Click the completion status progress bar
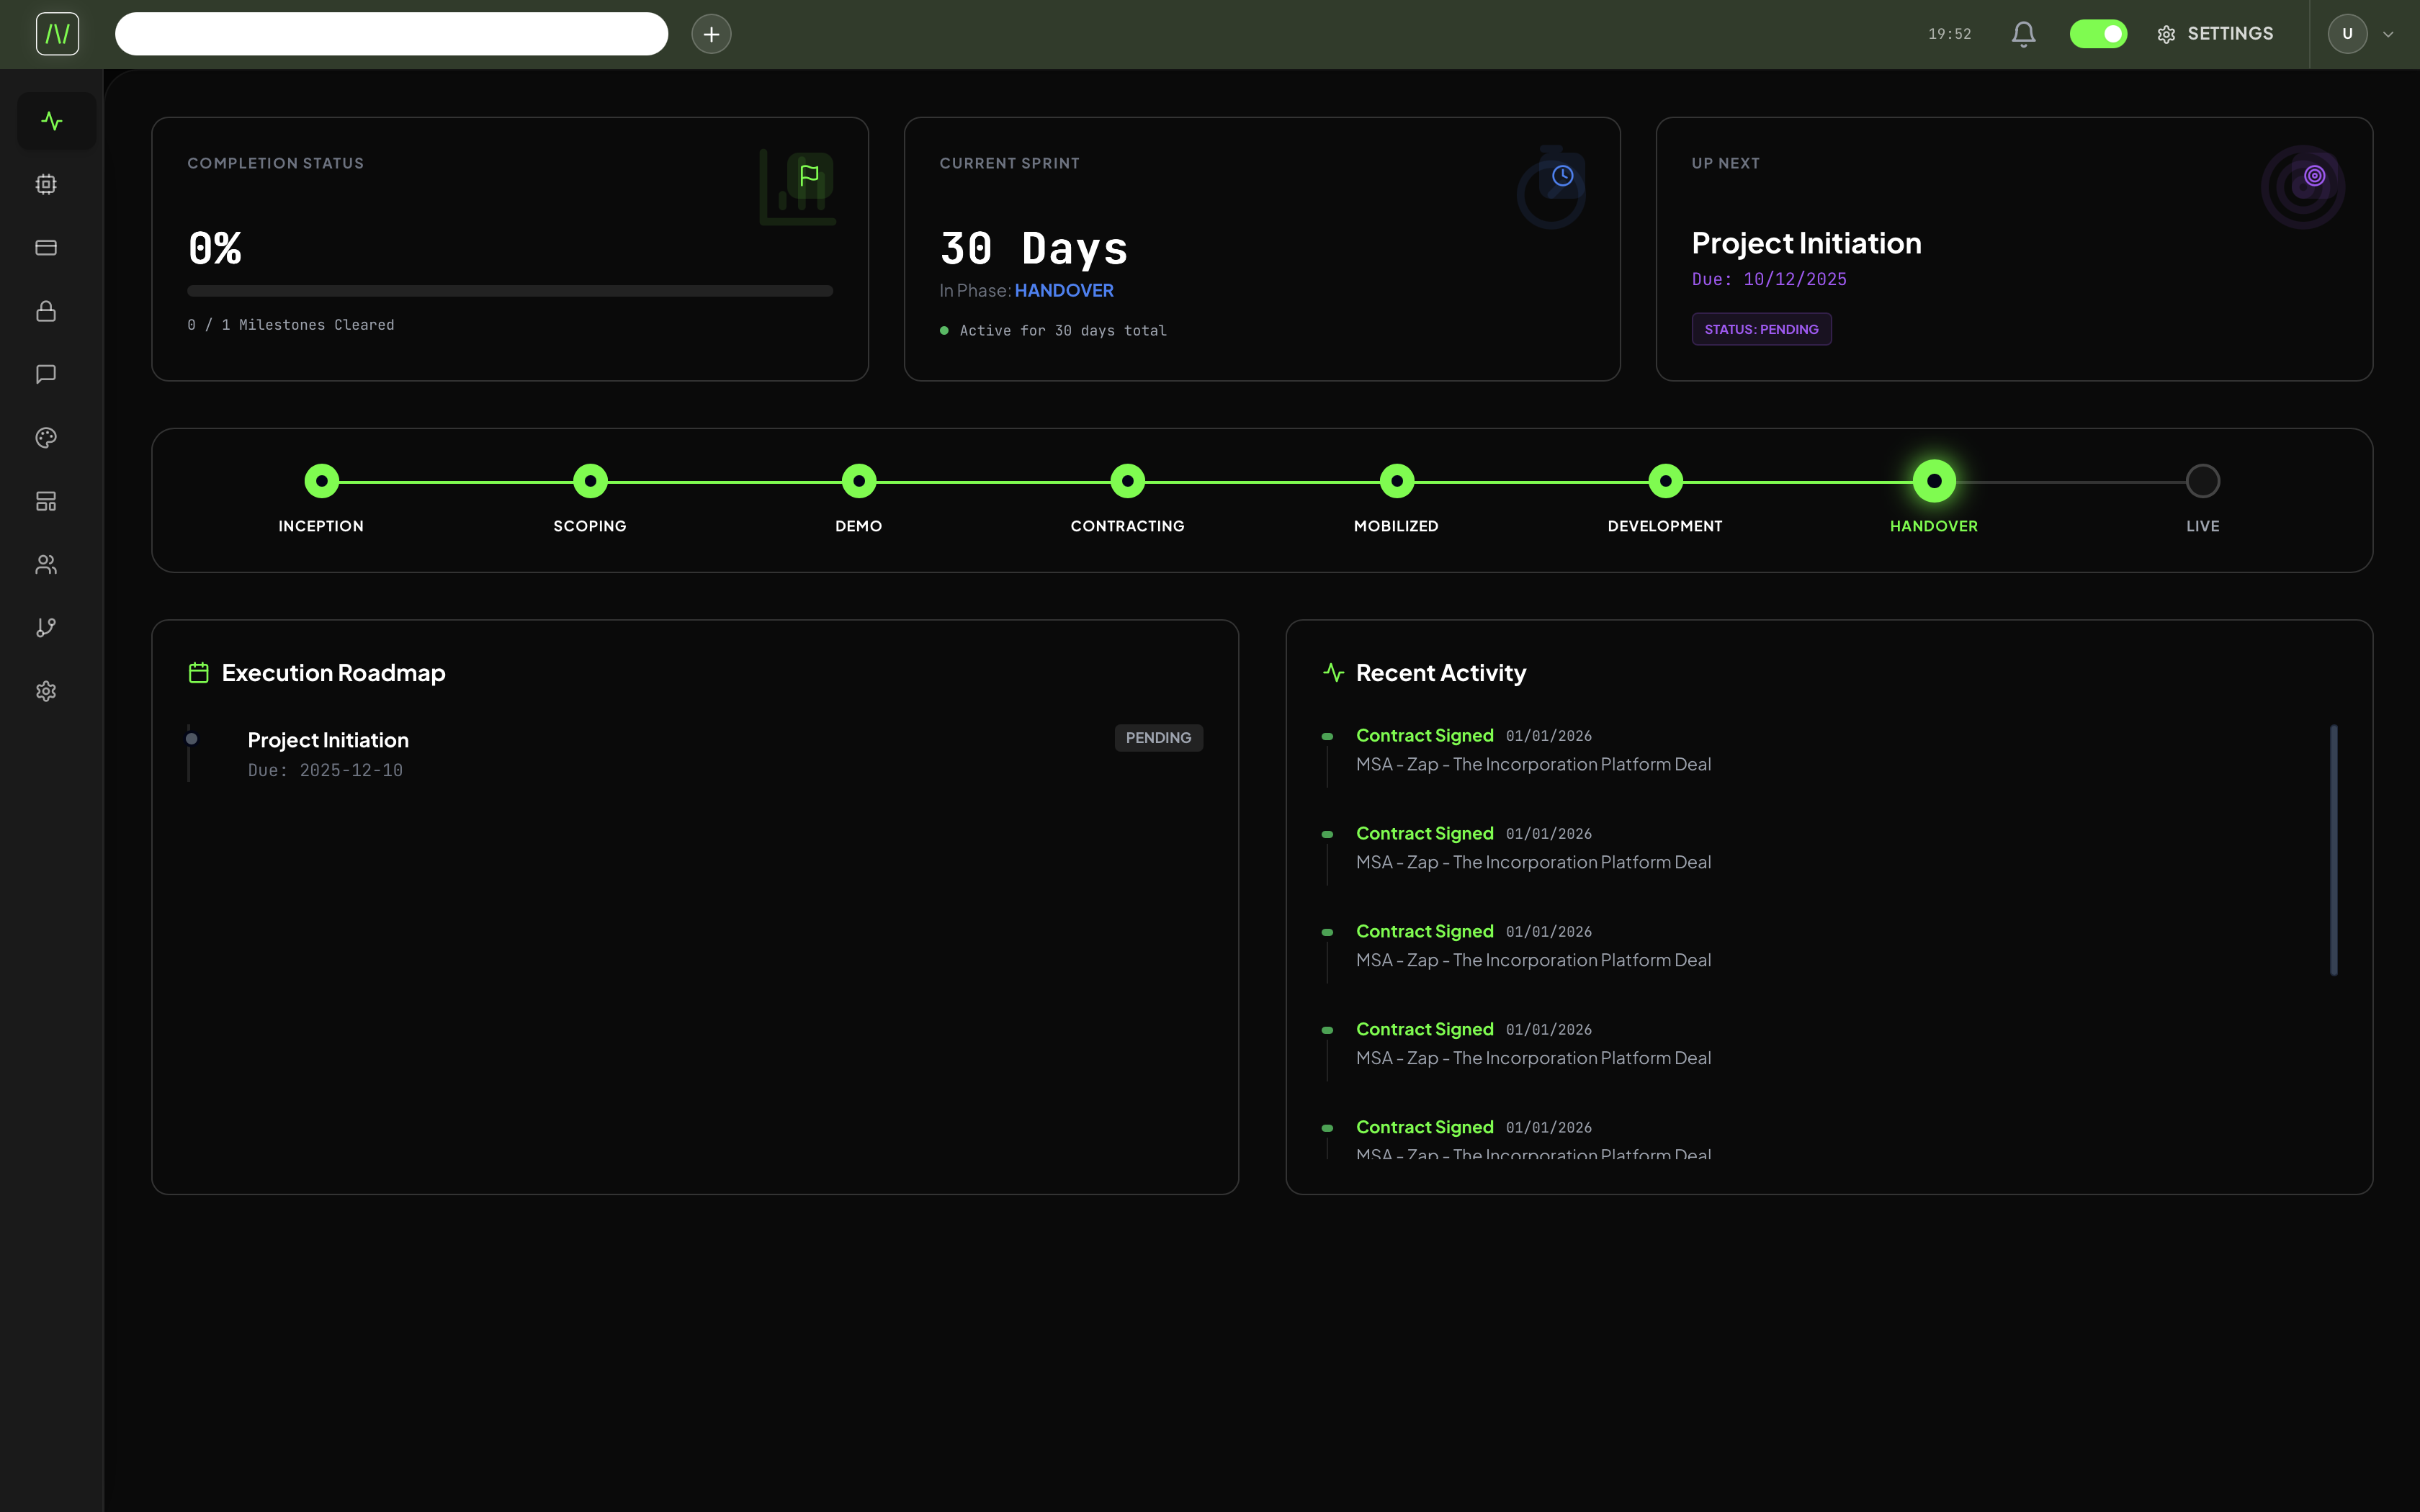Screen dimensions: 2420x1512 [509, 291]
